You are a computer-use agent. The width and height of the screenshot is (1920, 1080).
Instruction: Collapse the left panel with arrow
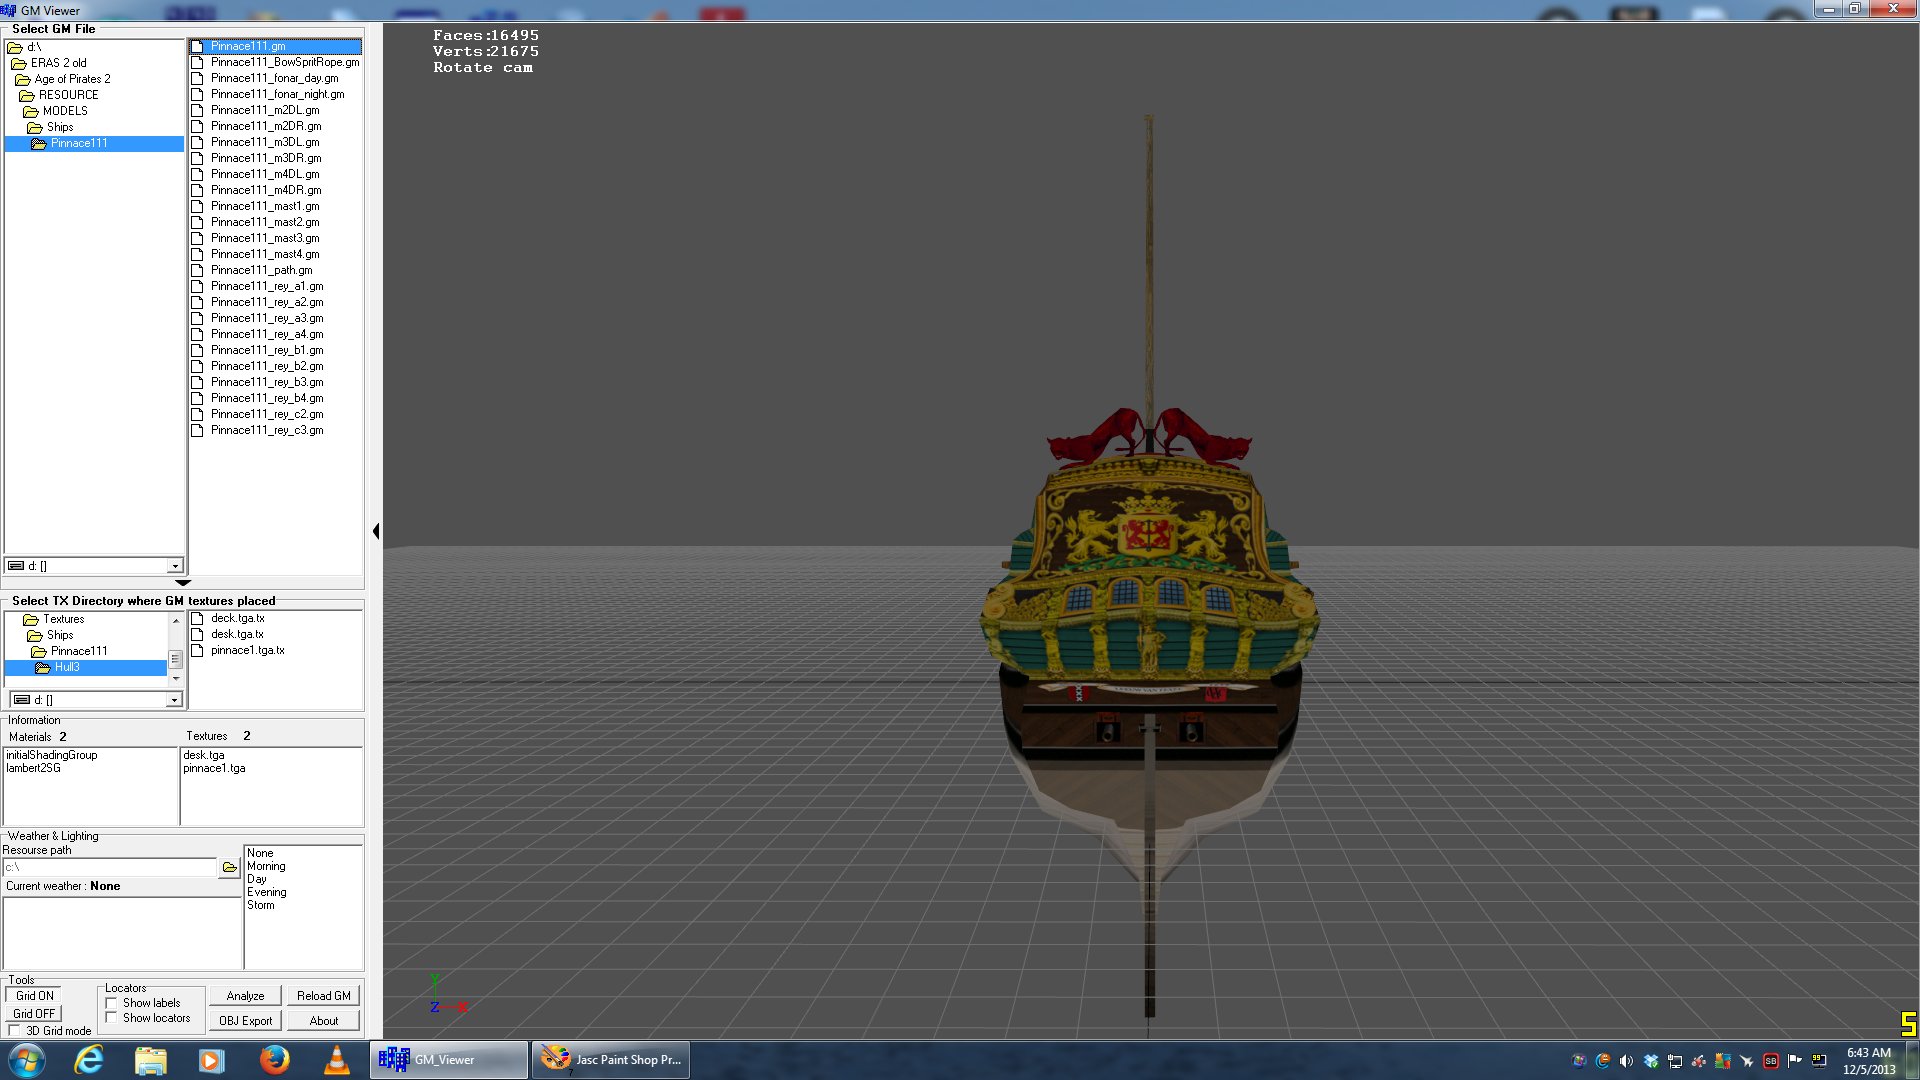point(376,531)
